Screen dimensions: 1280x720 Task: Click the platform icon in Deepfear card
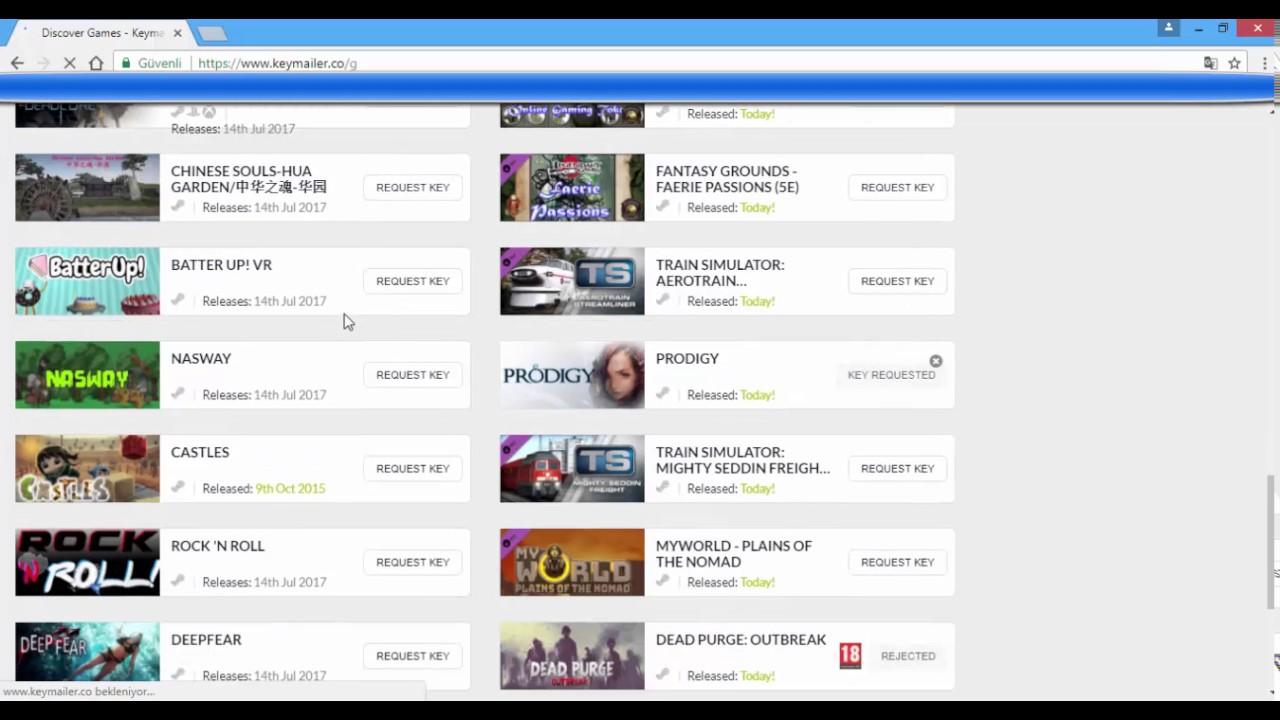(178, 676)
